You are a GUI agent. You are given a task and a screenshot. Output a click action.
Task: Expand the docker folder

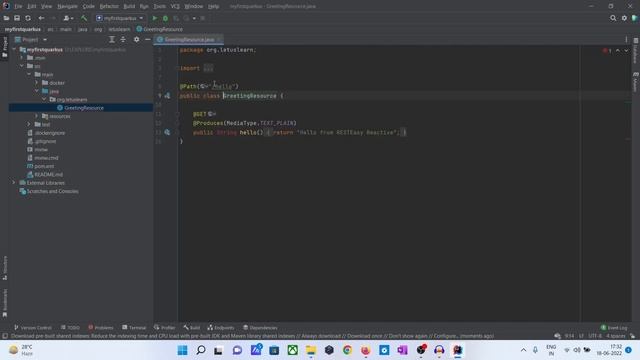pos(37,82)
